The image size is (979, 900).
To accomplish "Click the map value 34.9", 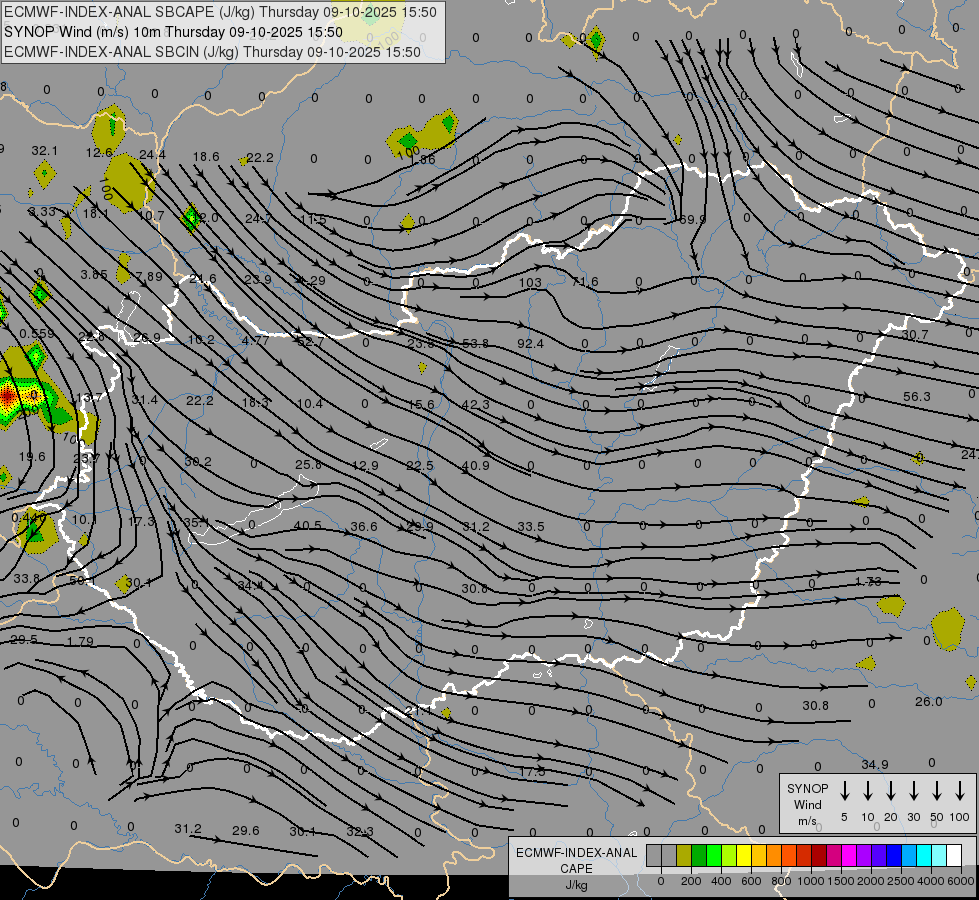I will coord(875,764).
